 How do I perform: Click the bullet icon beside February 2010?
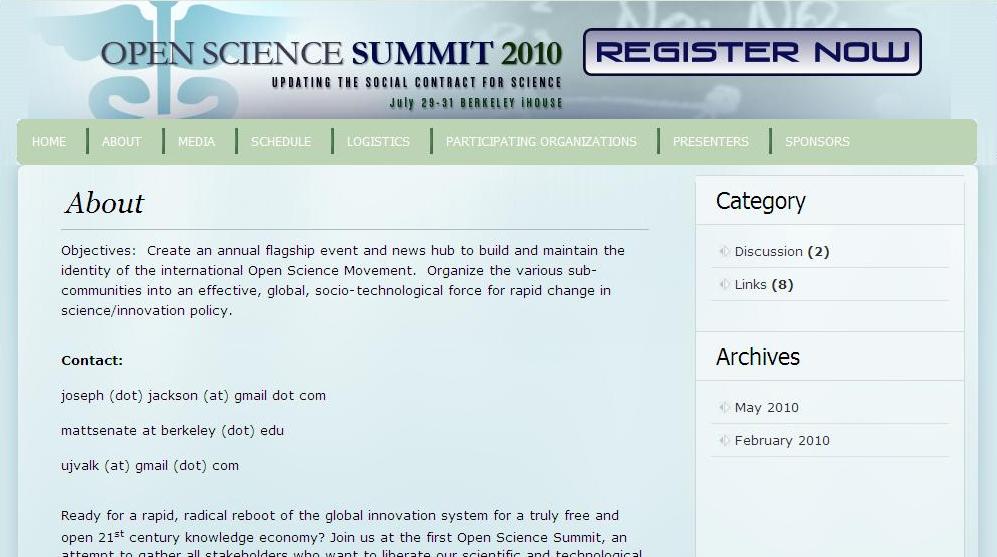tap(724, 441)
